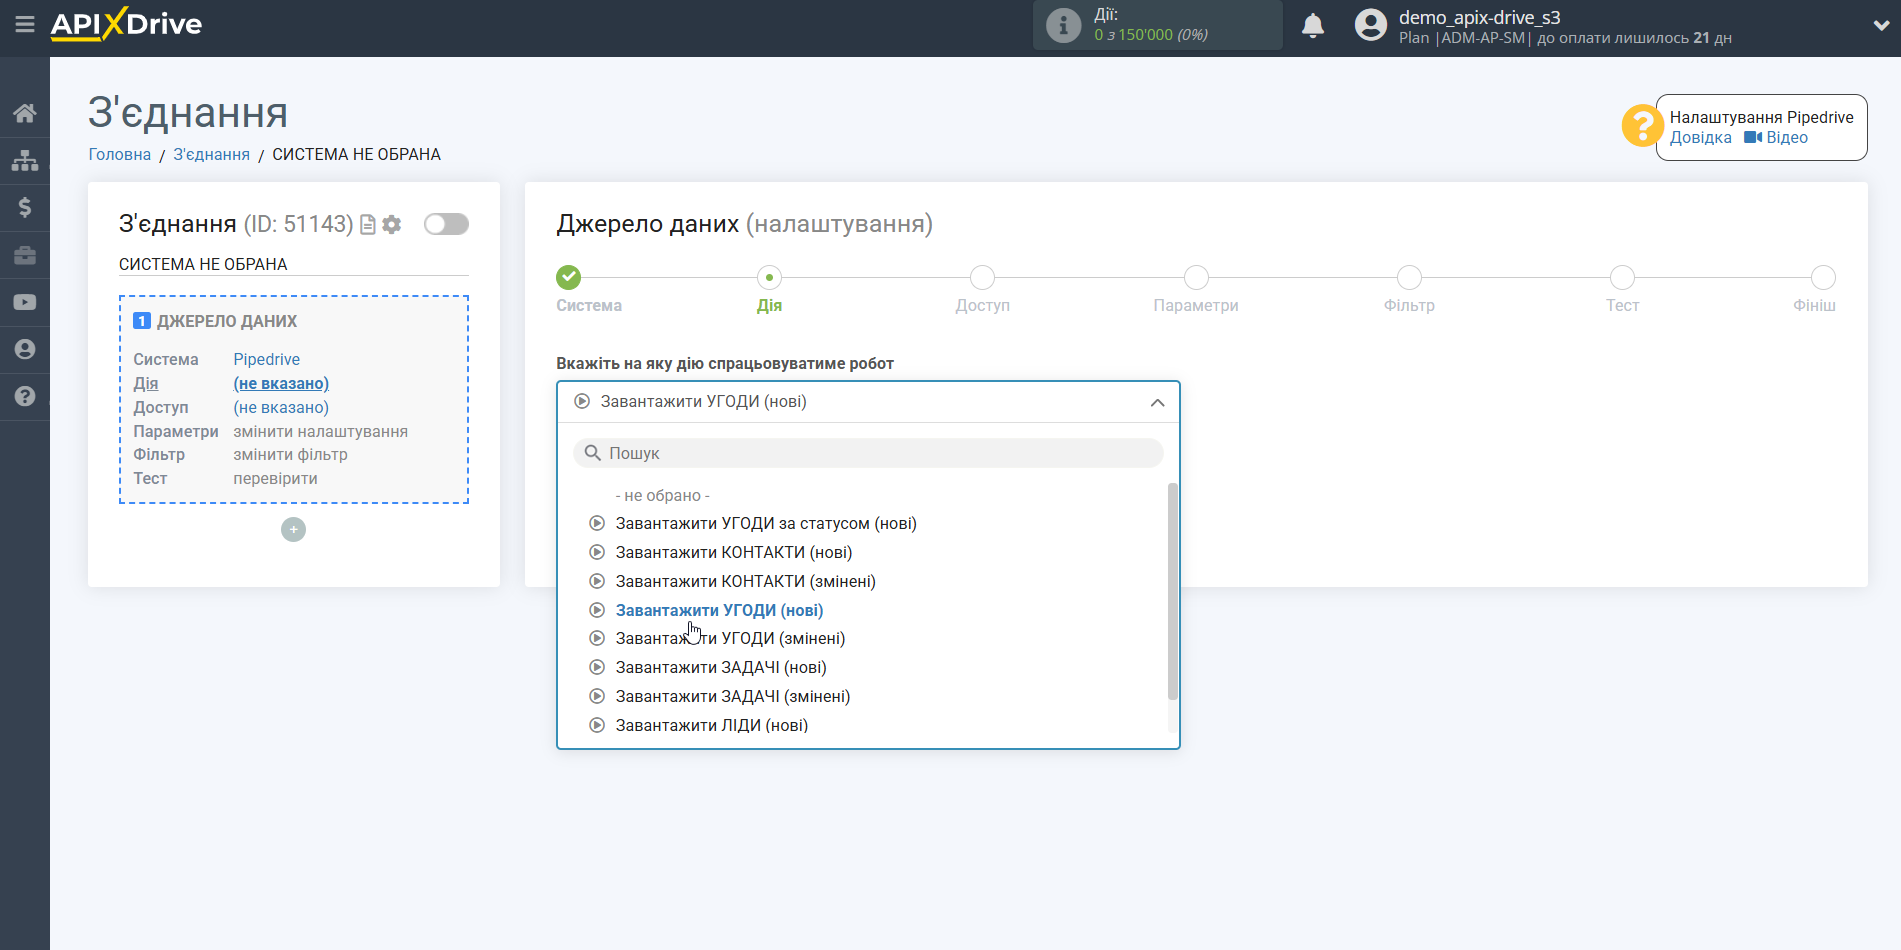The image size is (1901, 950).
Task: Open the notifications bell
Action: click(x=1313, y=25)
